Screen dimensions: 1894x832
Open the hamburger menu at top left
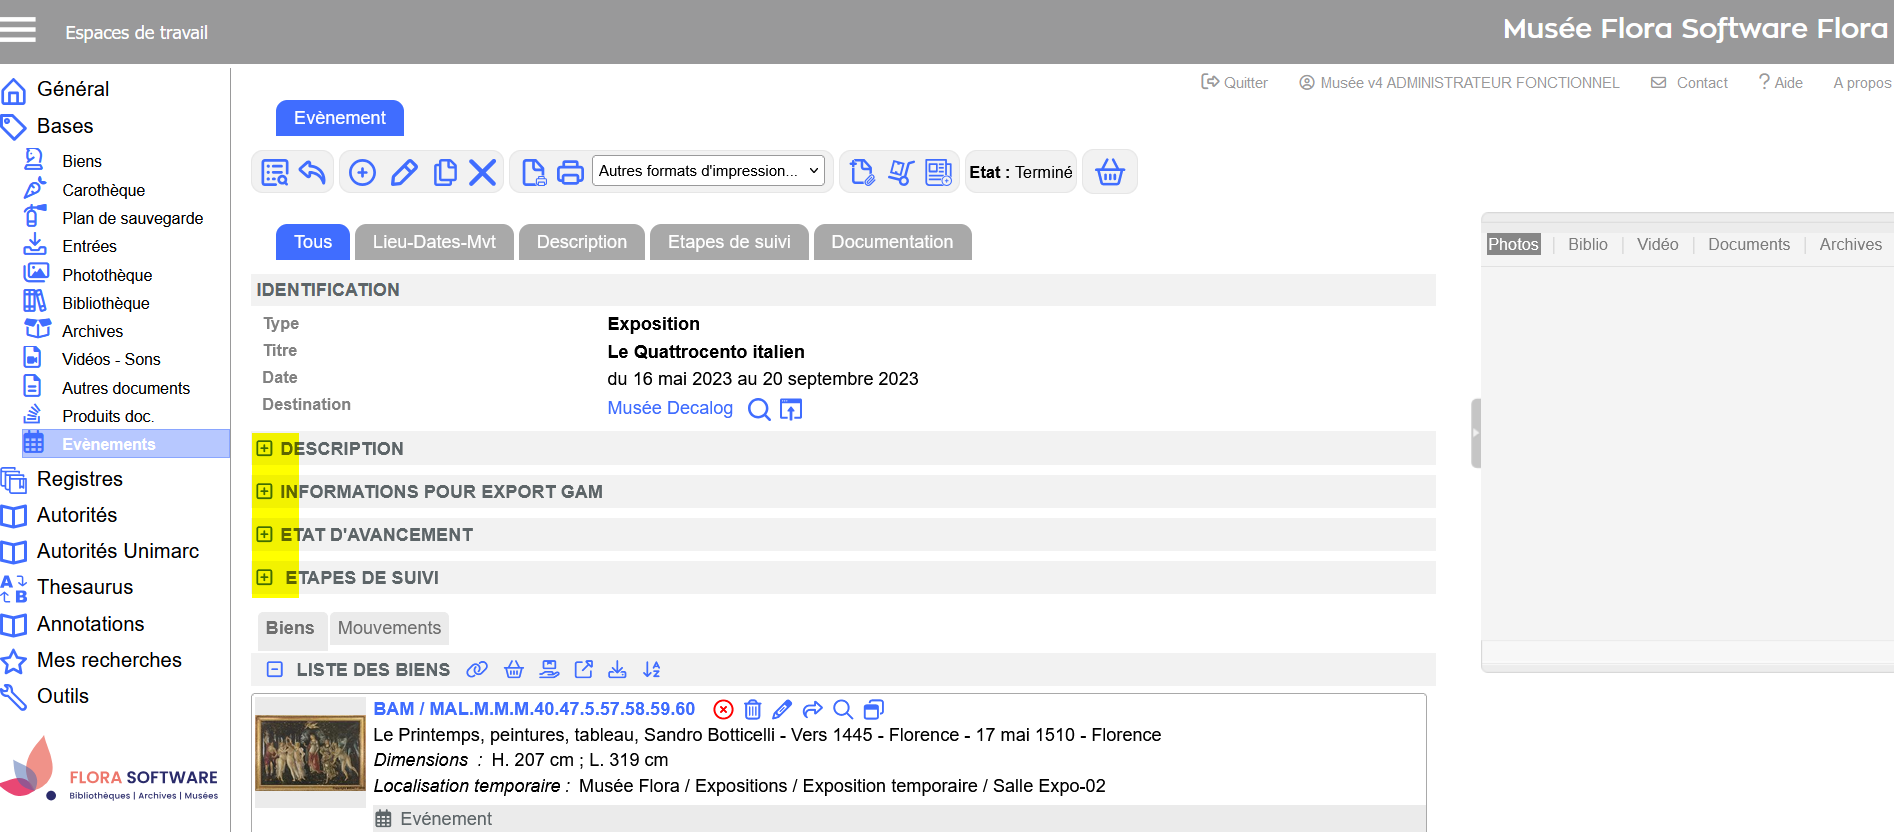[x=18, y=30]
